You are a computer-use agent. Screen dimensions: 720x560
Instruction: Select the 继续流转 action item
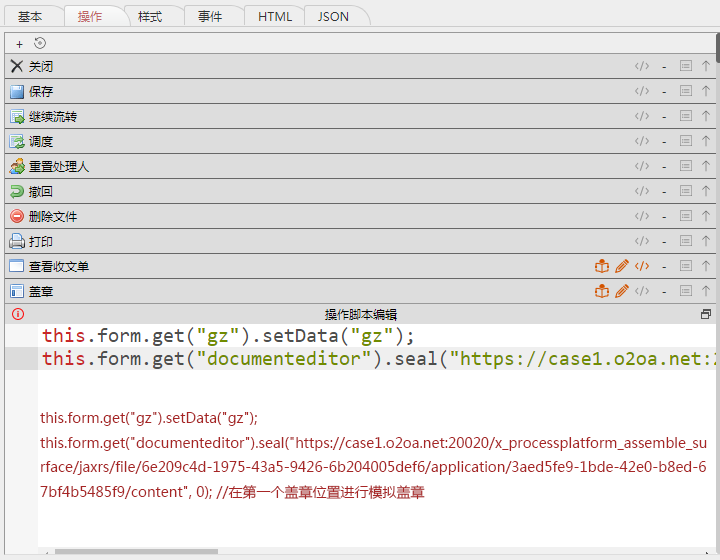pos(53,116)
